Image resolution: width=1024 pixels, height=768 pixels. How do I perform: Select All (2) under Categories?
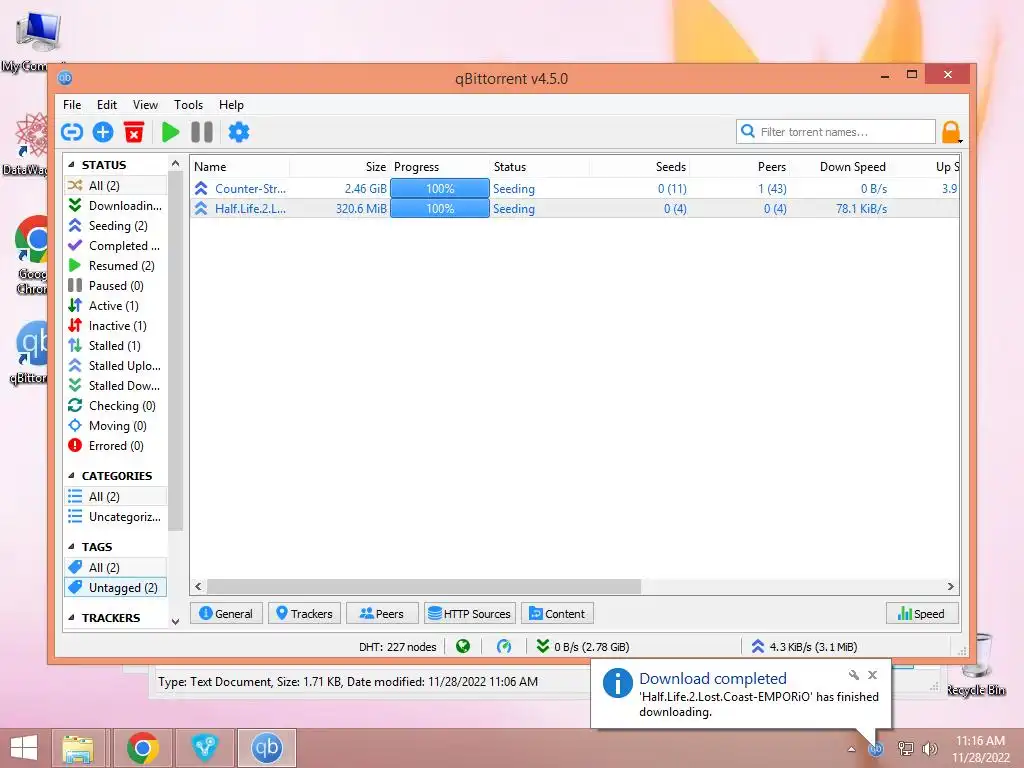click(116, 496)
